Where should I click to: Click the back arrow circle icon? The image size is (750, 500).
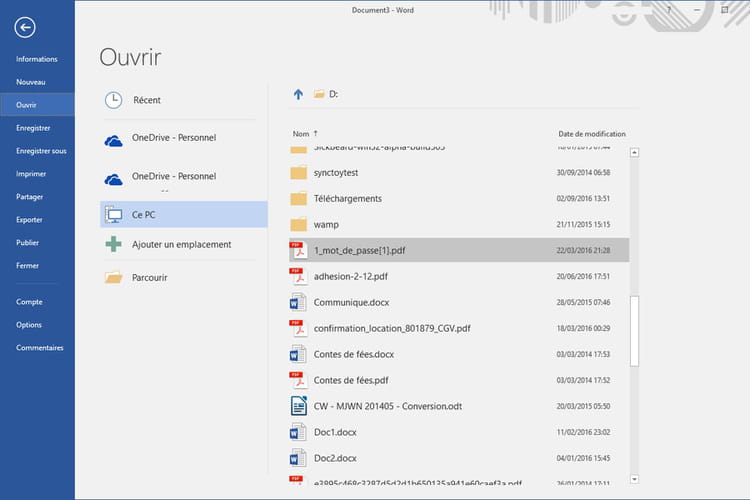(25, 27)
